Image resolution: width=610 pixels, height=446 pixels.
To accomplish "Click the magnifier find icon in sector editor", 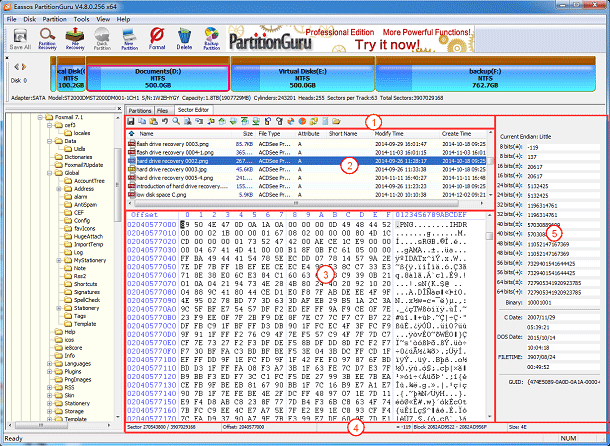I will (x=176, y=121).
